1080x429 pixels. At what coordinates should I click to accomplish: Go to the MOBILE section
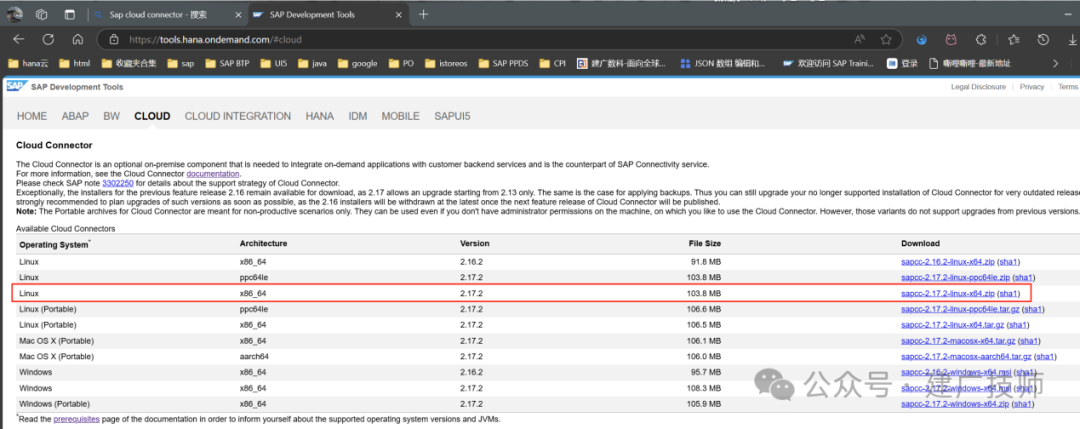coord(400,116)
